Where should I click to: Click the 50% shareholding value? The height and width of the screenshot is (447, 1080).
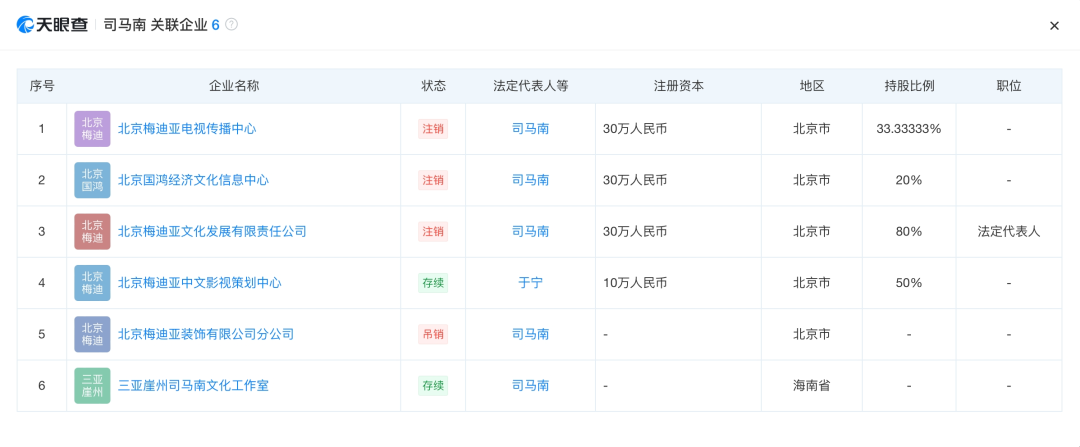click(x=909, y=283)
